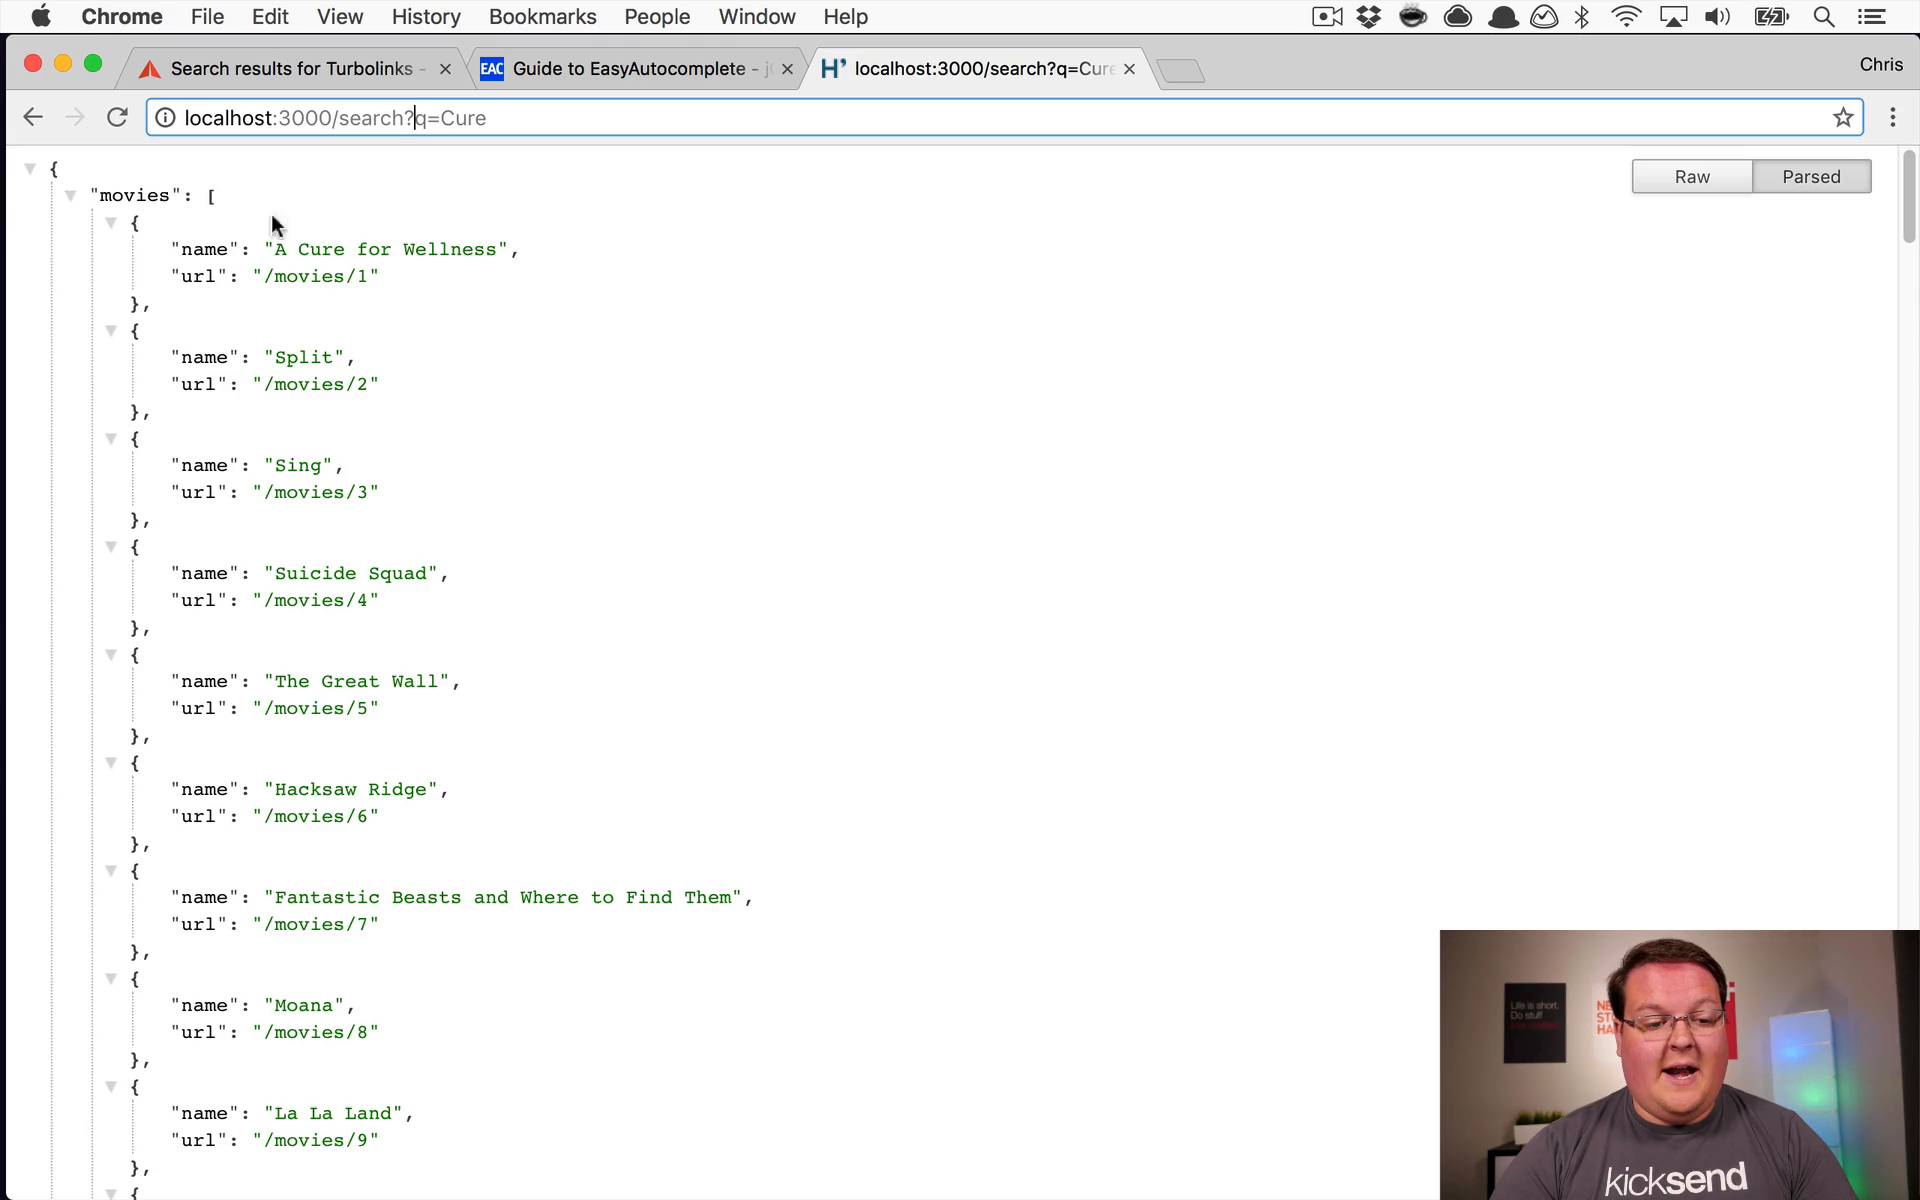The width and height of the screenshot is (1920, 1200).
Task: Click the "The Great Wall" name value
Action: coord(357,682)
